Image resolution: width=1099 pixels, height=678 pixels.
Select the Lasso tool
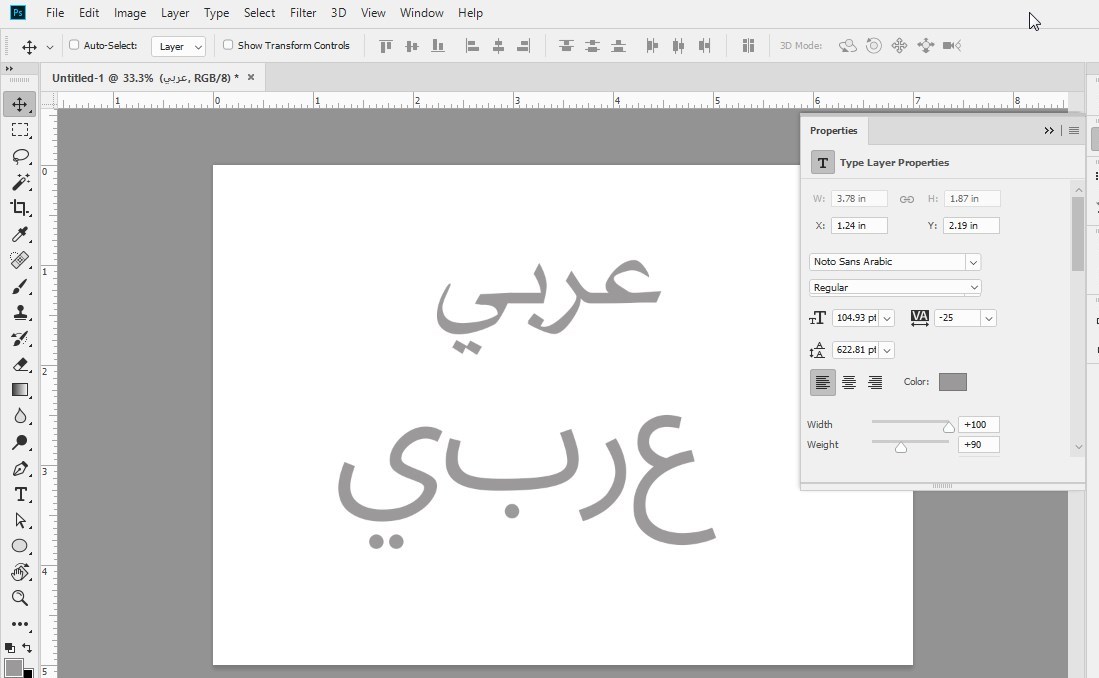click(20, 156)
